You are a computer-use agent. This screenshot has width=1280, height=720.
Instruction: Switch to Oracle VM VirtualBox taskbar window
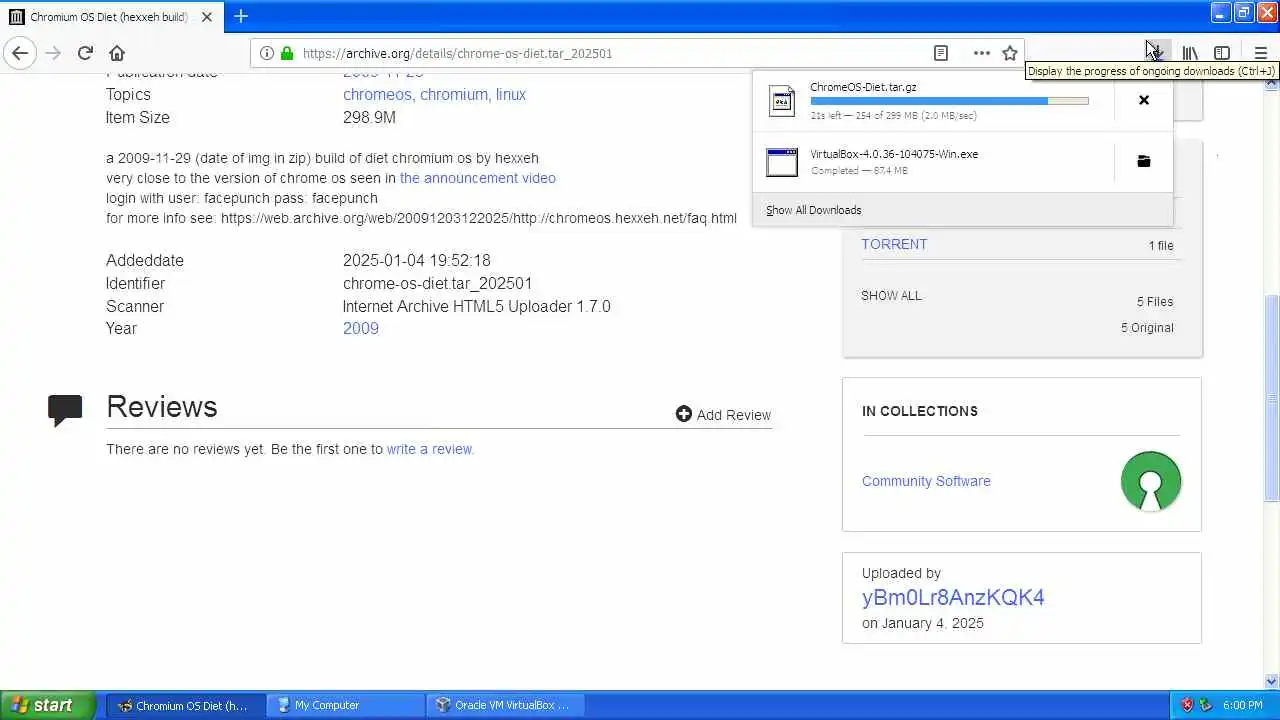pos(505,705)
